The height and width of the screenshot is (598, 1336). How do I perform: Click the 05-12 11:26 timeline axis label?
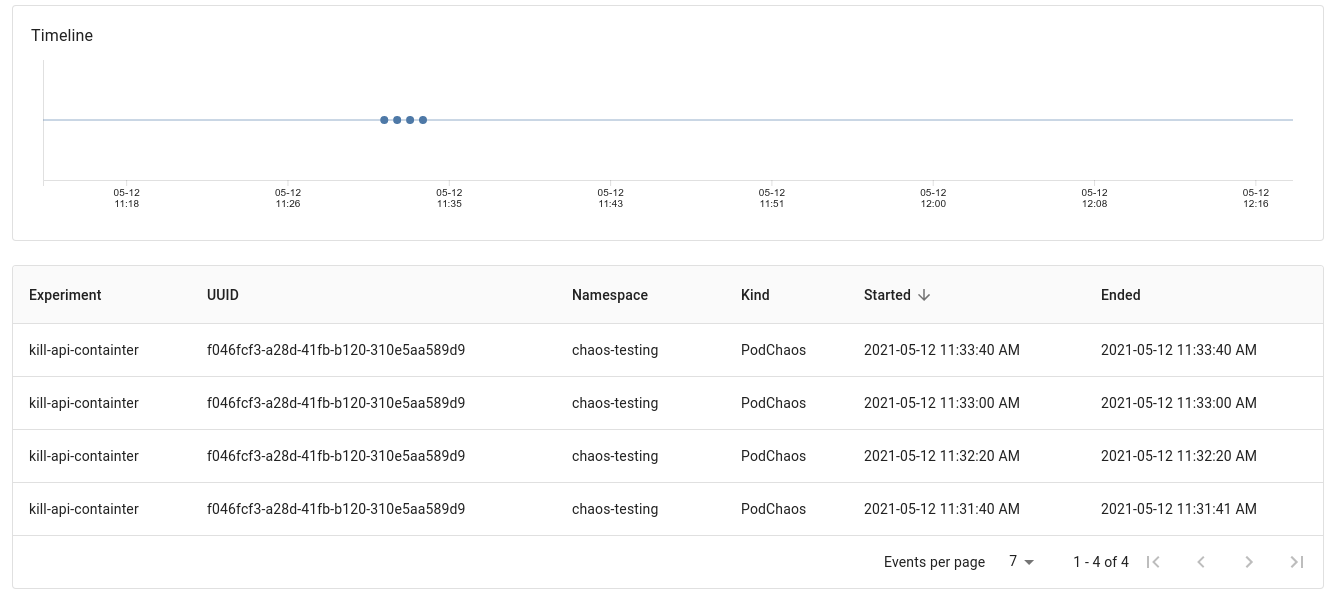point(288,198)
